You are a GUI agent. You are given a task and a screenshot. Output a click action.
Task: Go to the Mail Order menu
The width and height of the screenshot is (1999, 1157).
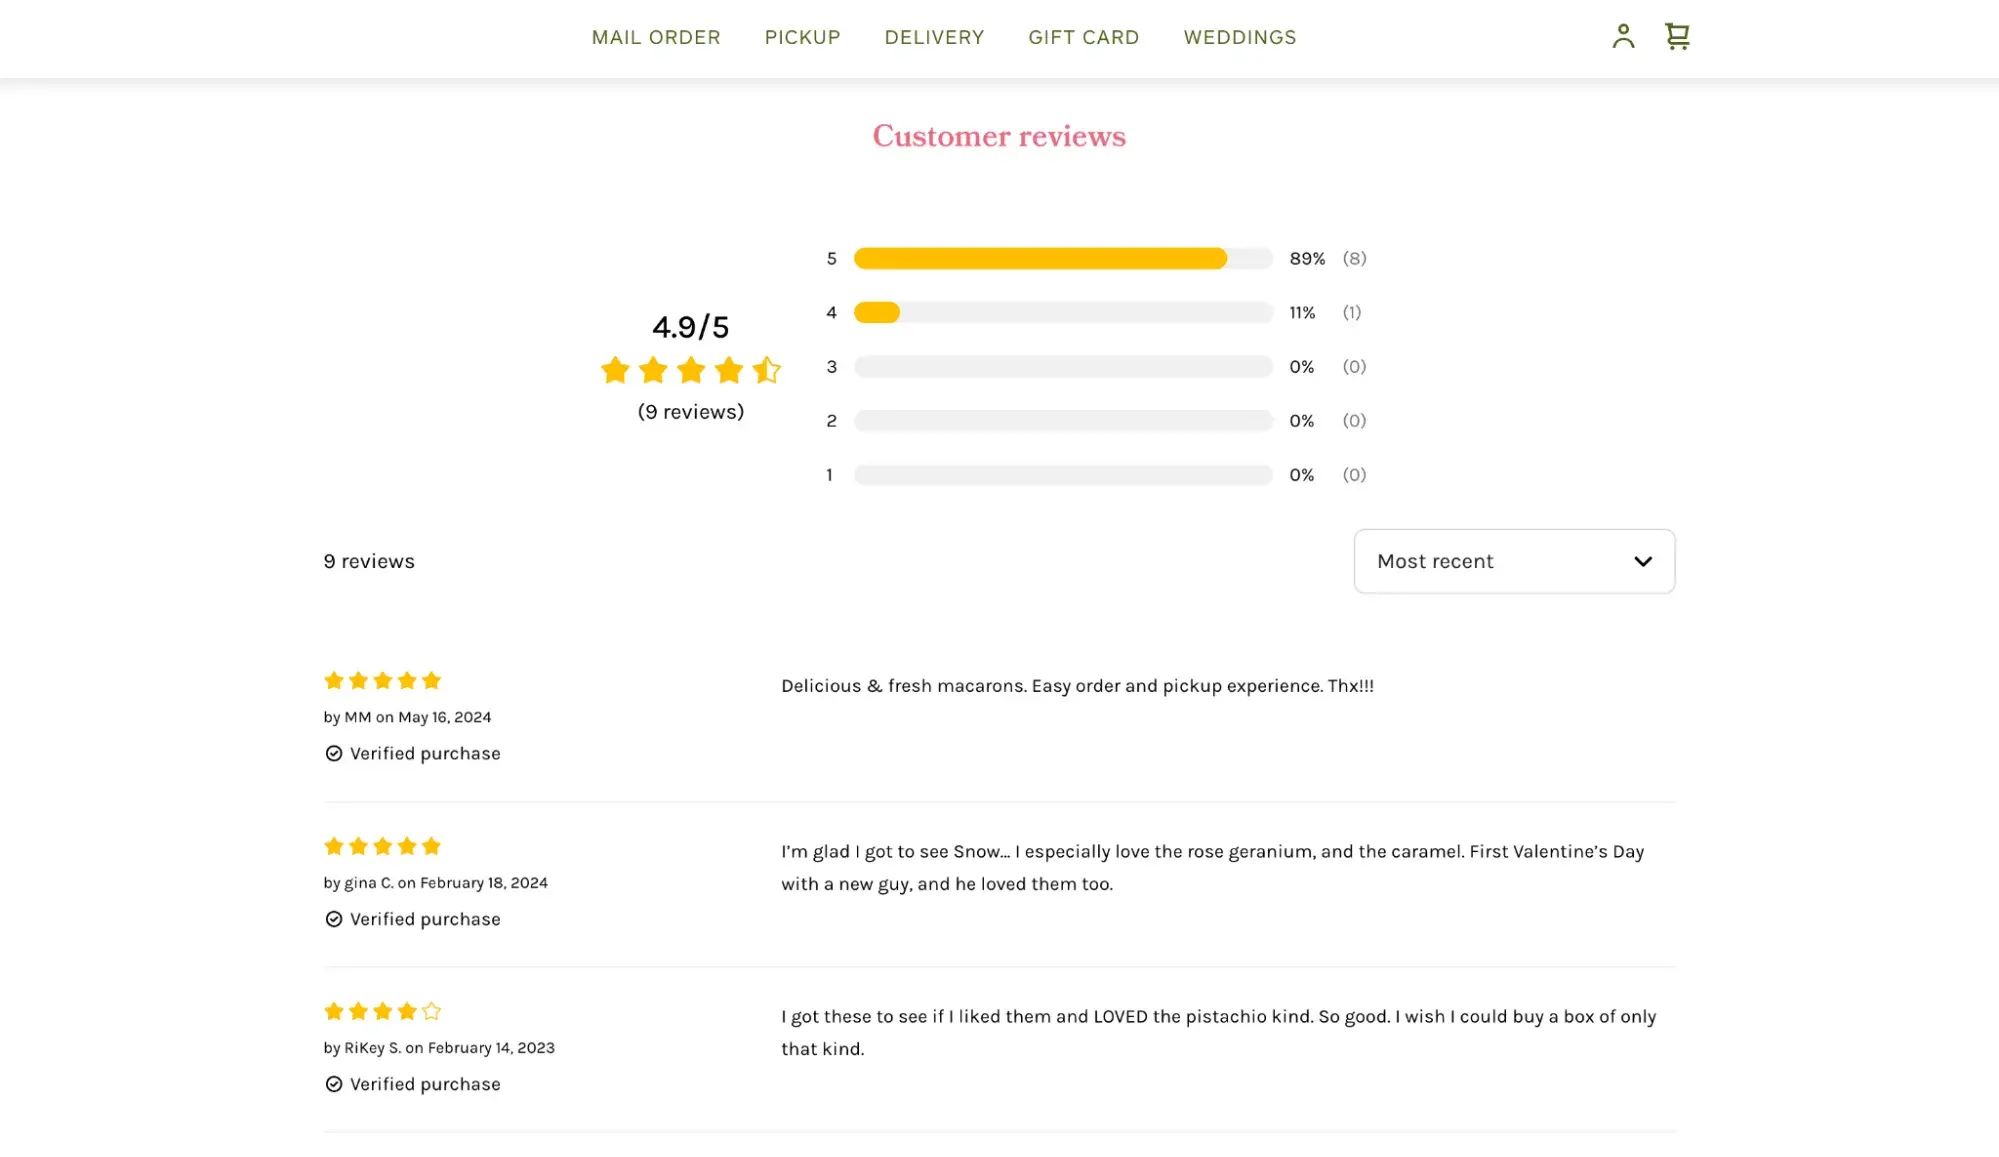coord(656,37)
